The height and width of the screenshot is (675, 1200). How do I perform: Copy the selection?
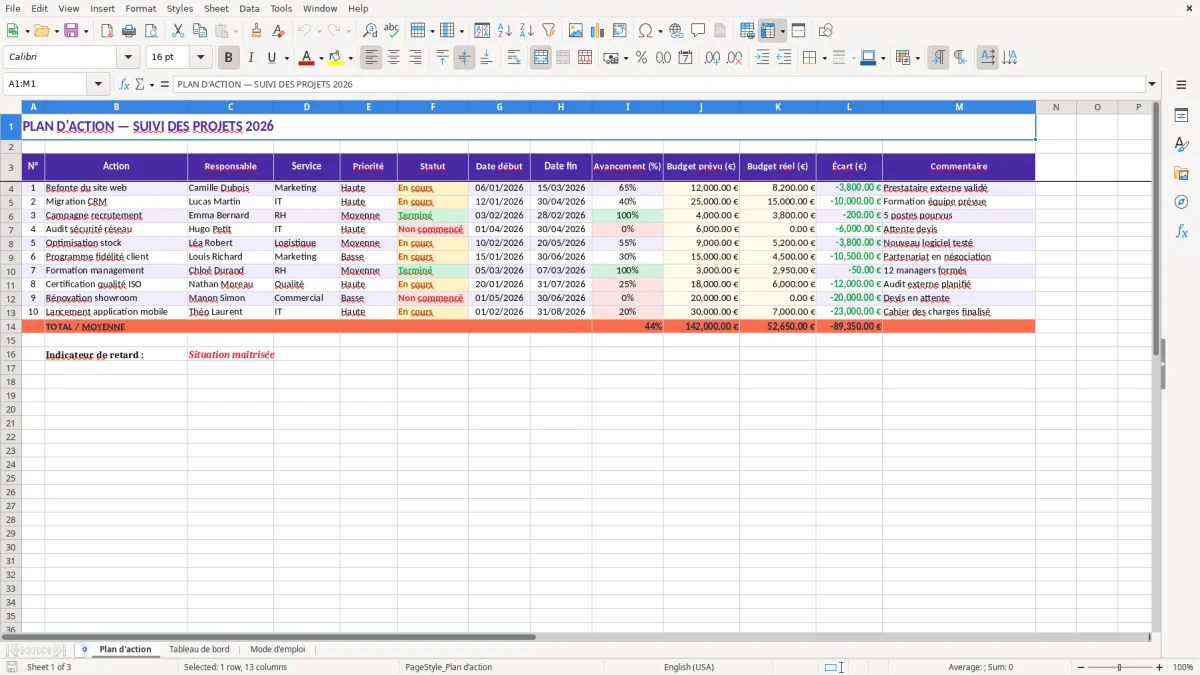pyautogui.click(x=199, y=31)
